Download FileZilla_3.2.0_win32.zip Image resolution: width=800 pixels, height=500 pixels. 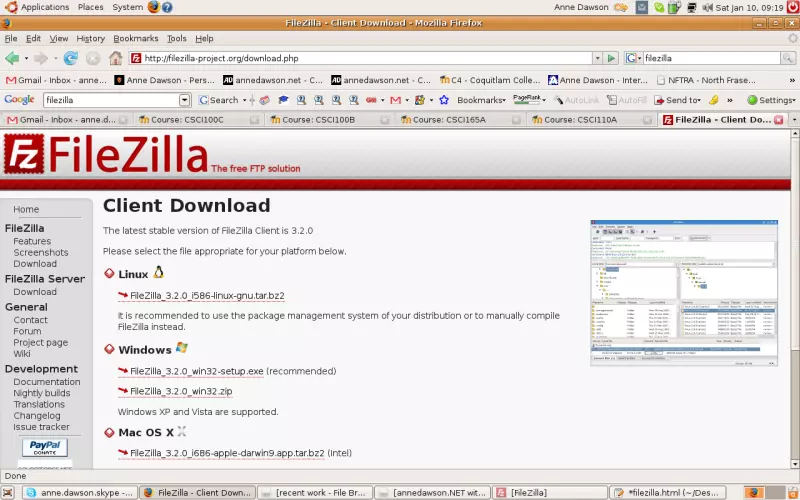tap(181, 391)
